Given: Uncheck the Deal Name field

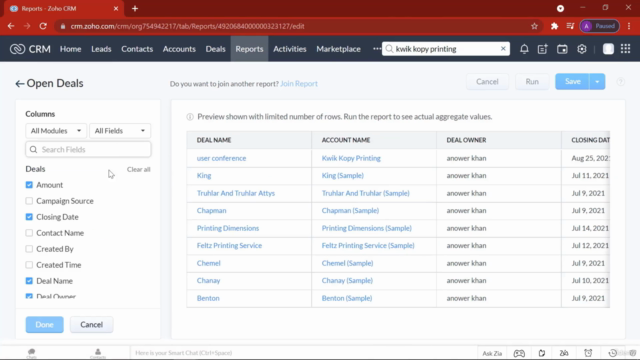Looking at the screenshot, I should pyautogui.click(x=29, y=281).
